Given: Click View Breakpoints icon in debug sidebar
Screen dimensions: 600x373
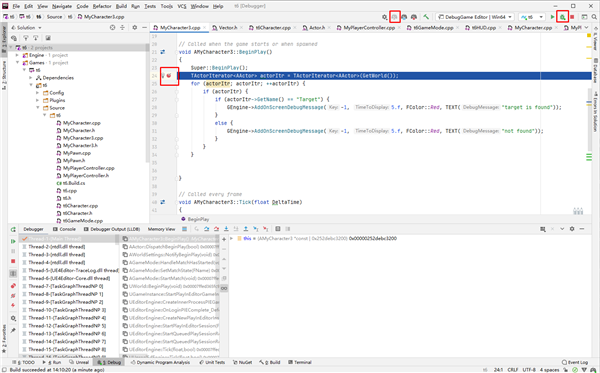Looking at the screenshot, I should tap(13, 286).
